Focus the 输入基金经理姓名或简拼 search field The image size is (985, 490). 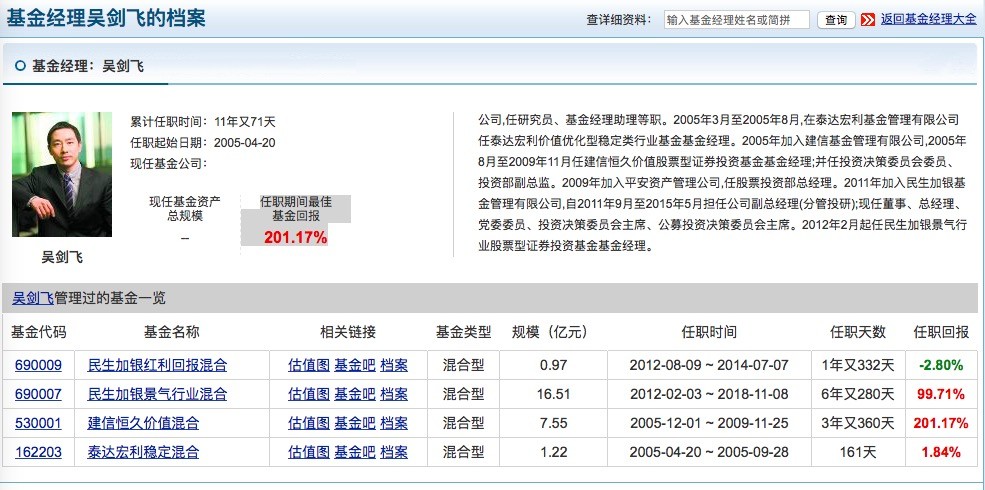coord(736,19)
